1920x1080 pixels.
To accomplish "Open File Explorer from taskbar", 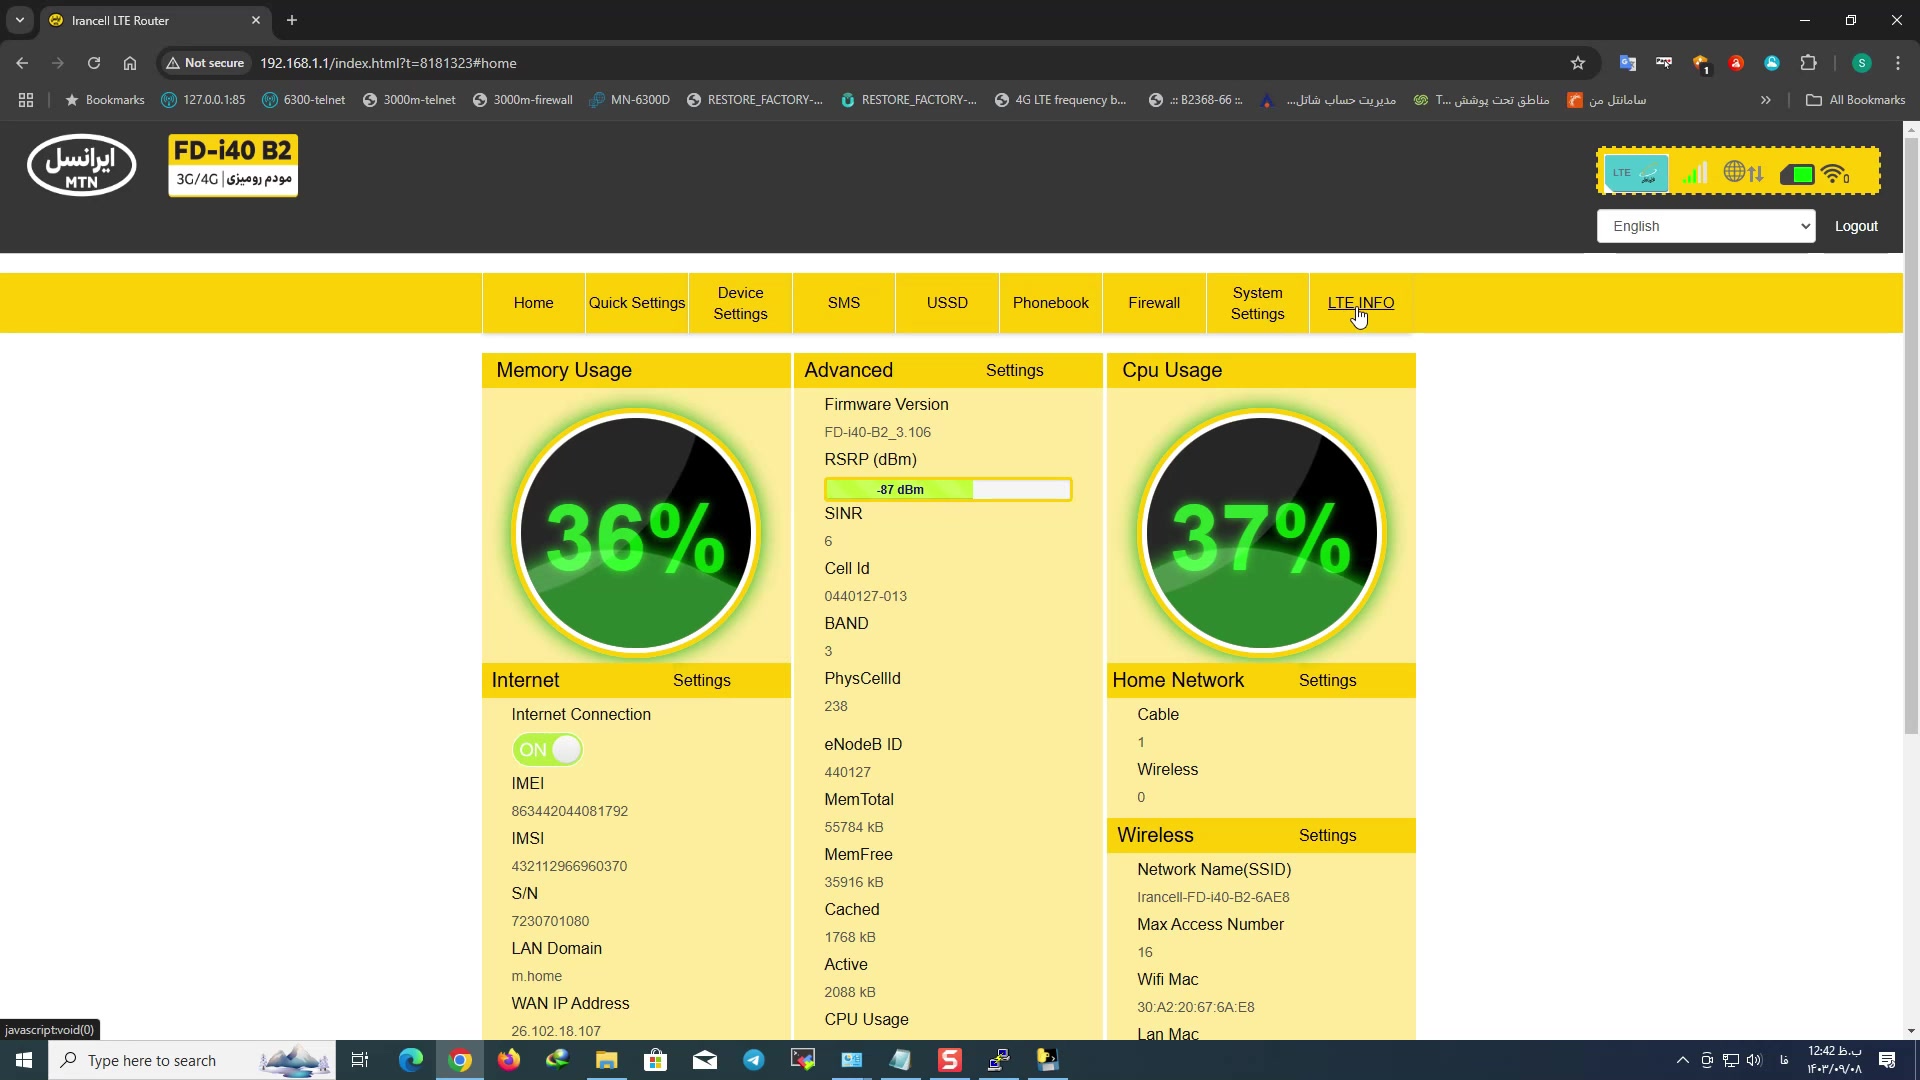I will click(607, 1060).
